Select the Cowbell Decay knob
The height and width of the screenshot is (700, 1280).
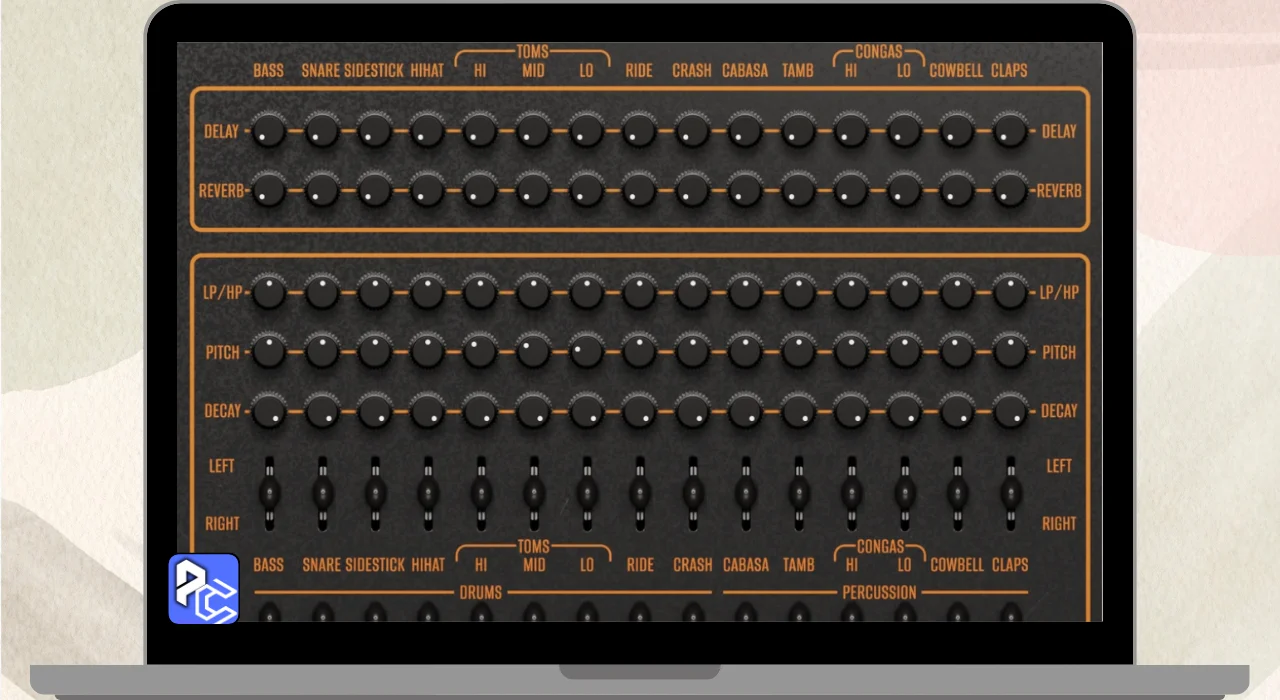tap(957, 410)
